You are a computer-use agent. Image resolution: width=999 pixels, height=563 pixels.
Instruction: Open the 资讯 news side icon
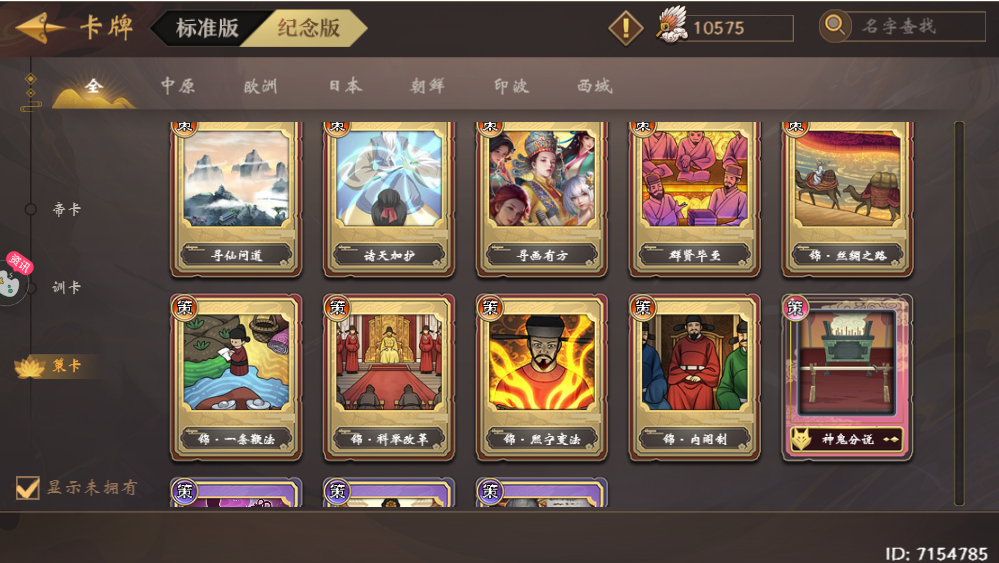(x=14, y=278)
